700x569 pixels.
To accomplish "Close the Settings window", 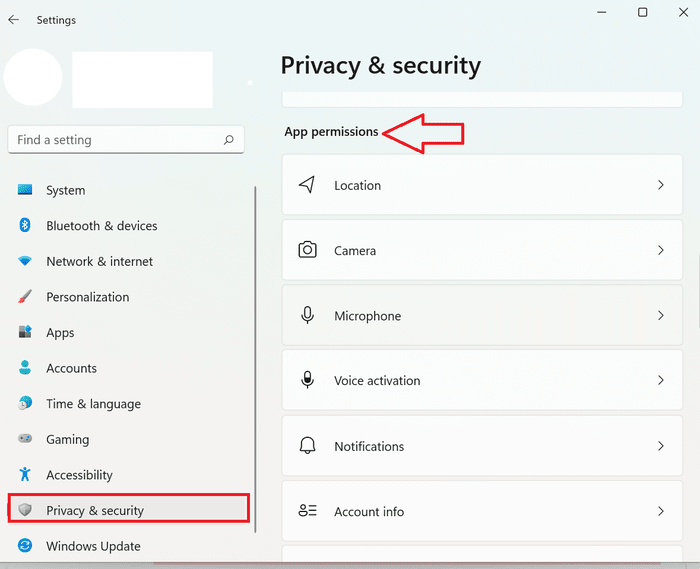I will tap(683, 12).
